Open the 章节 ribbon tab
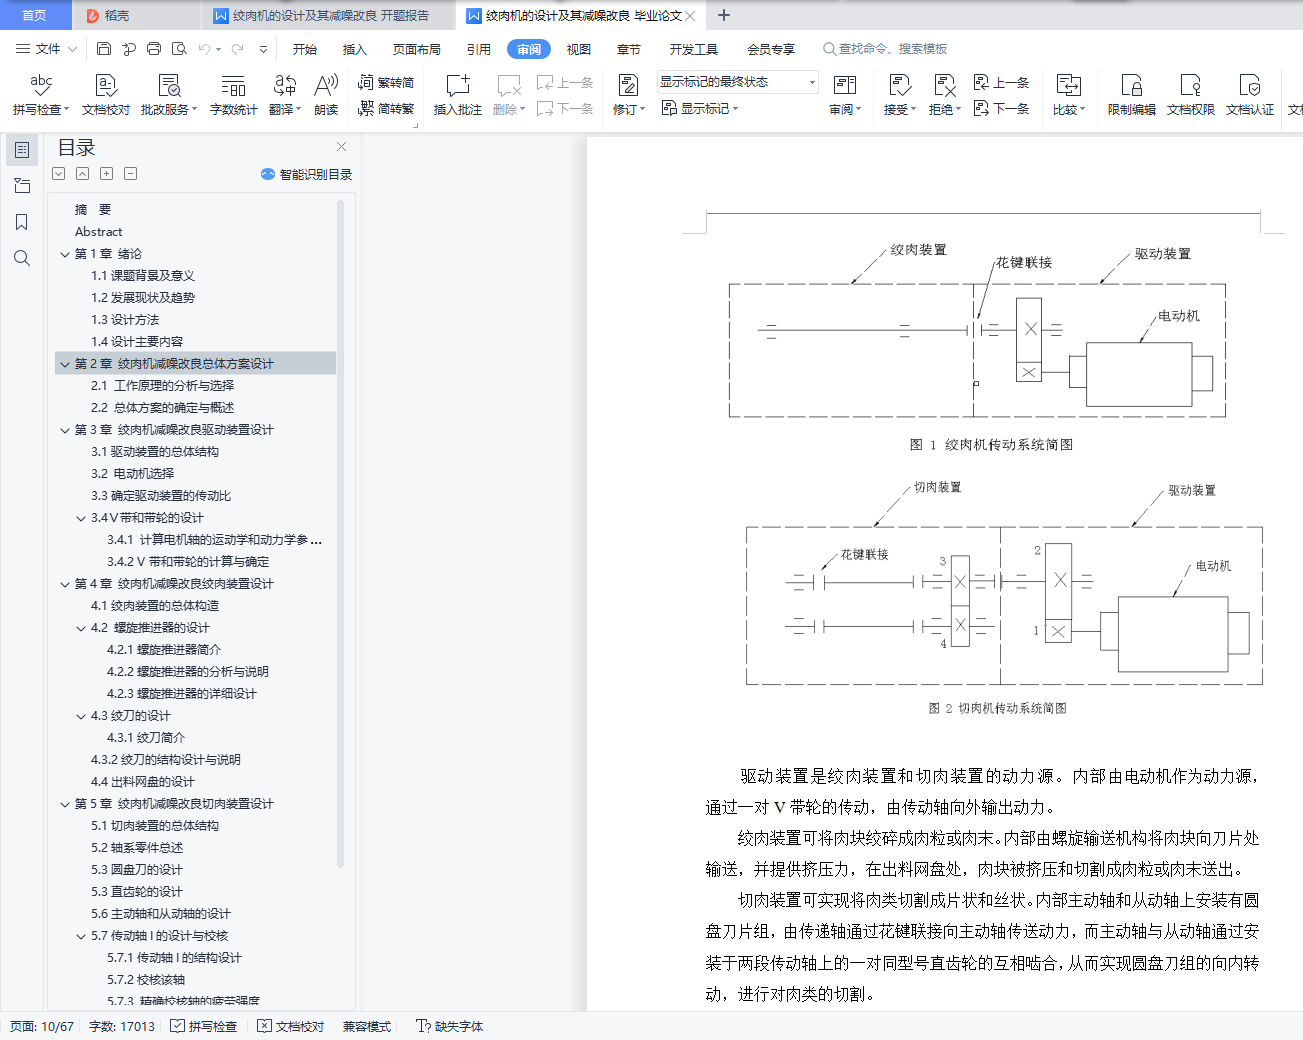This screenshot has width=1303, height=1040. tap(629, 49)
